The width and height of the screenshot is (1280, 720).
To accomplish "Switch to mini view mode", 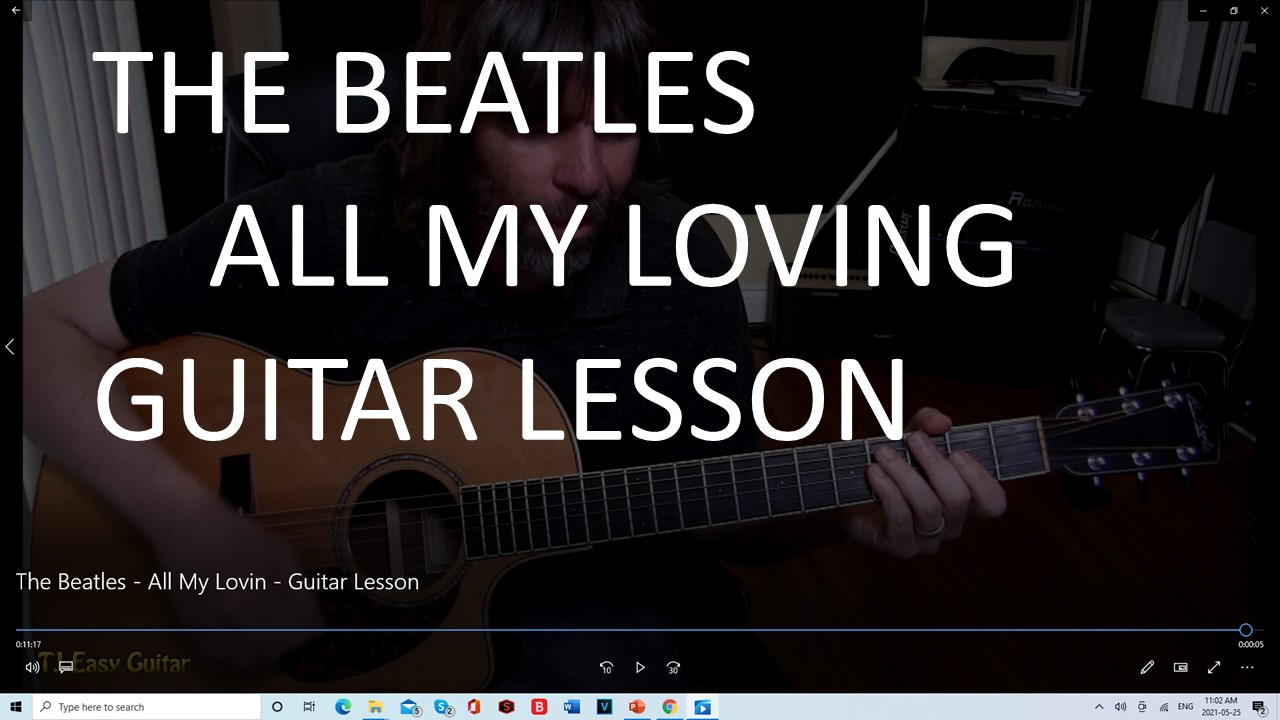I will pos(1180,667).
